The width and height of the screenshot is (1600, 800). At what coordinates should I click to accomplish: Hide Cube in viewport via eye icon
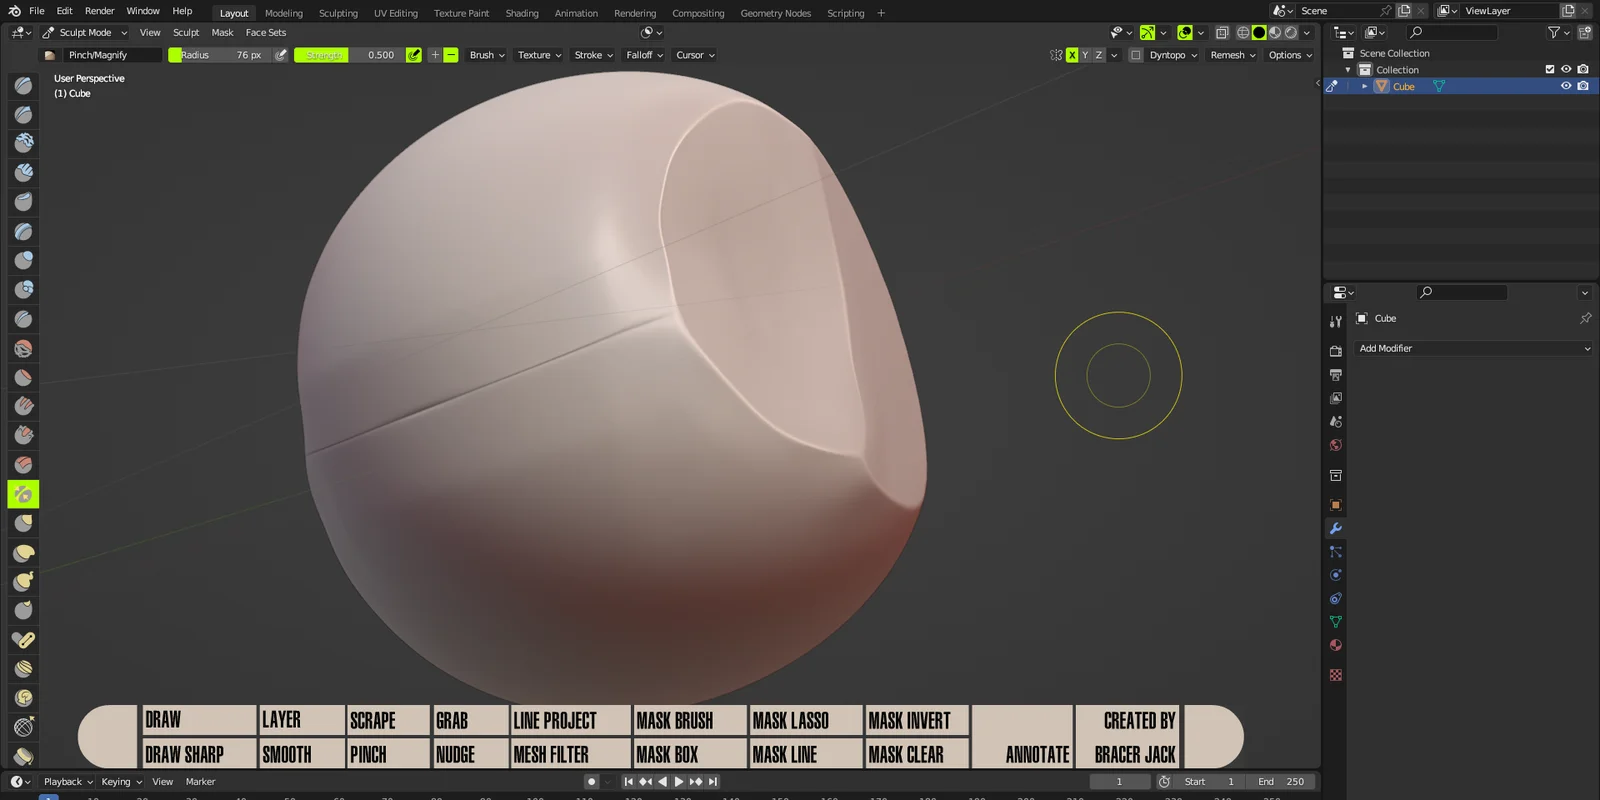pos(1566,86)
